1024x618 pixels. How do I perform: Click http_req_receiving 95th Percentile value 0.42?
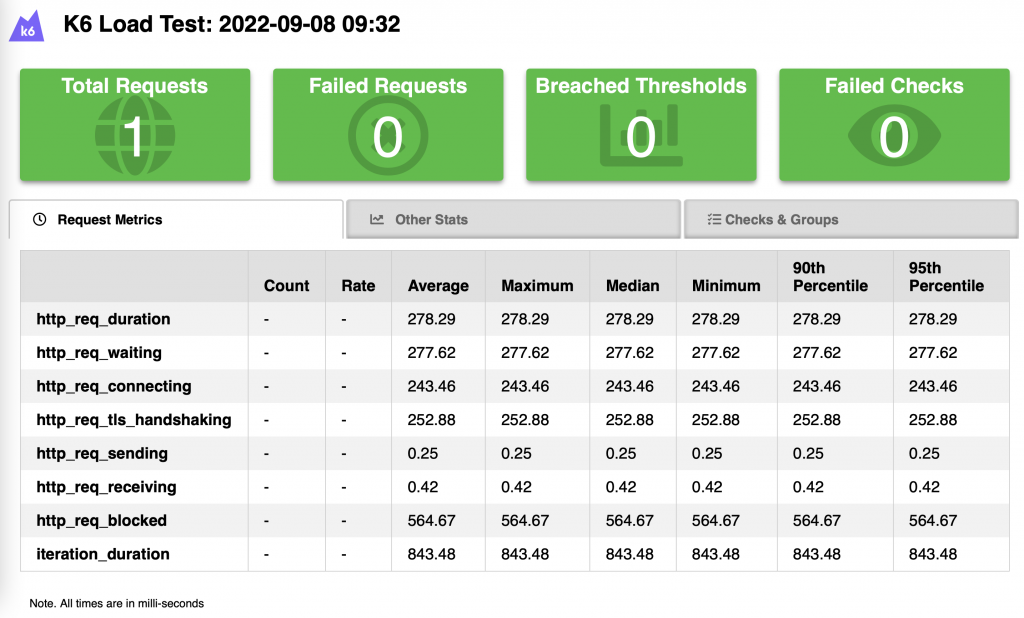pyautogui.click(x=925, y=487)
